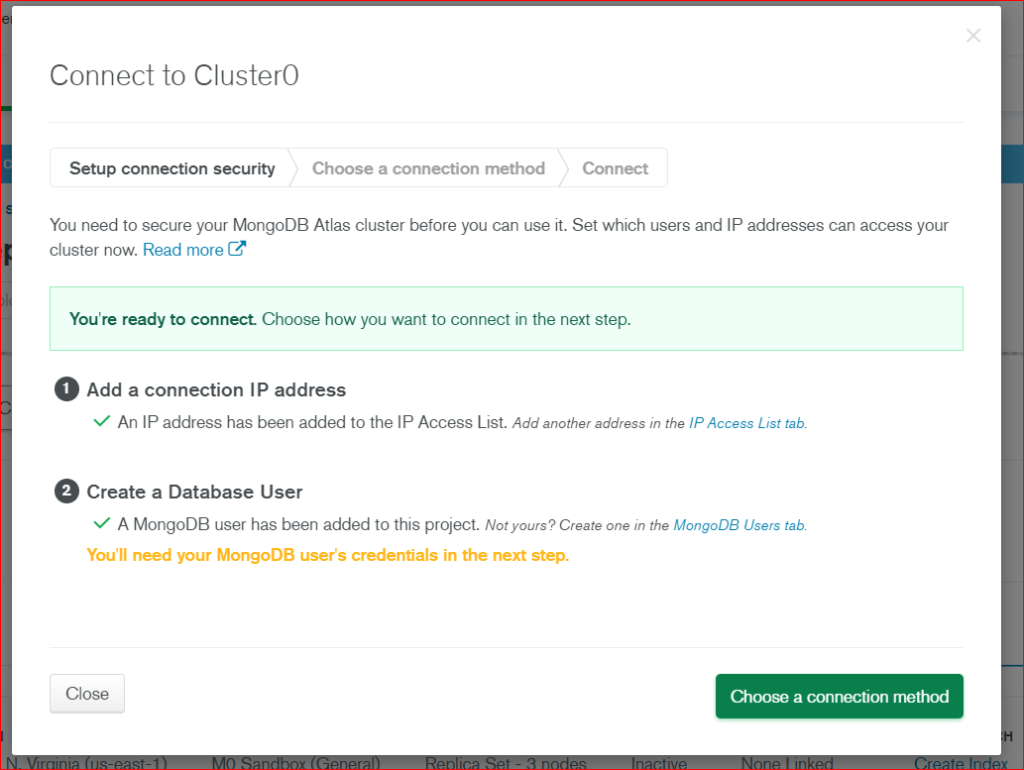Select the Setup connection security step
The height and width of the screenshot is (770, 1024).
tap(171, 168)
